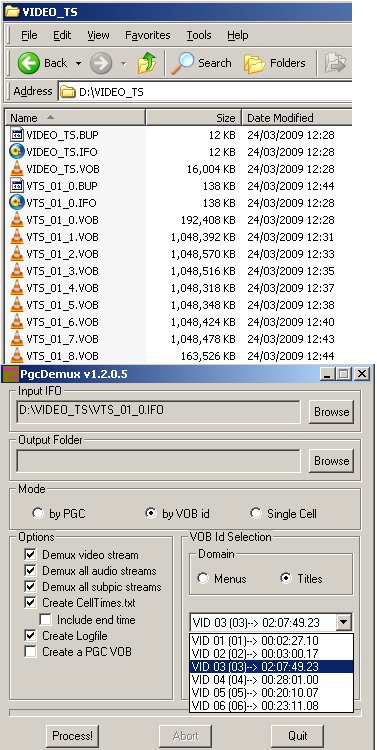Open the View menu
The width and height of the screenshot is (377, 750).
click(x=98, y=35)
